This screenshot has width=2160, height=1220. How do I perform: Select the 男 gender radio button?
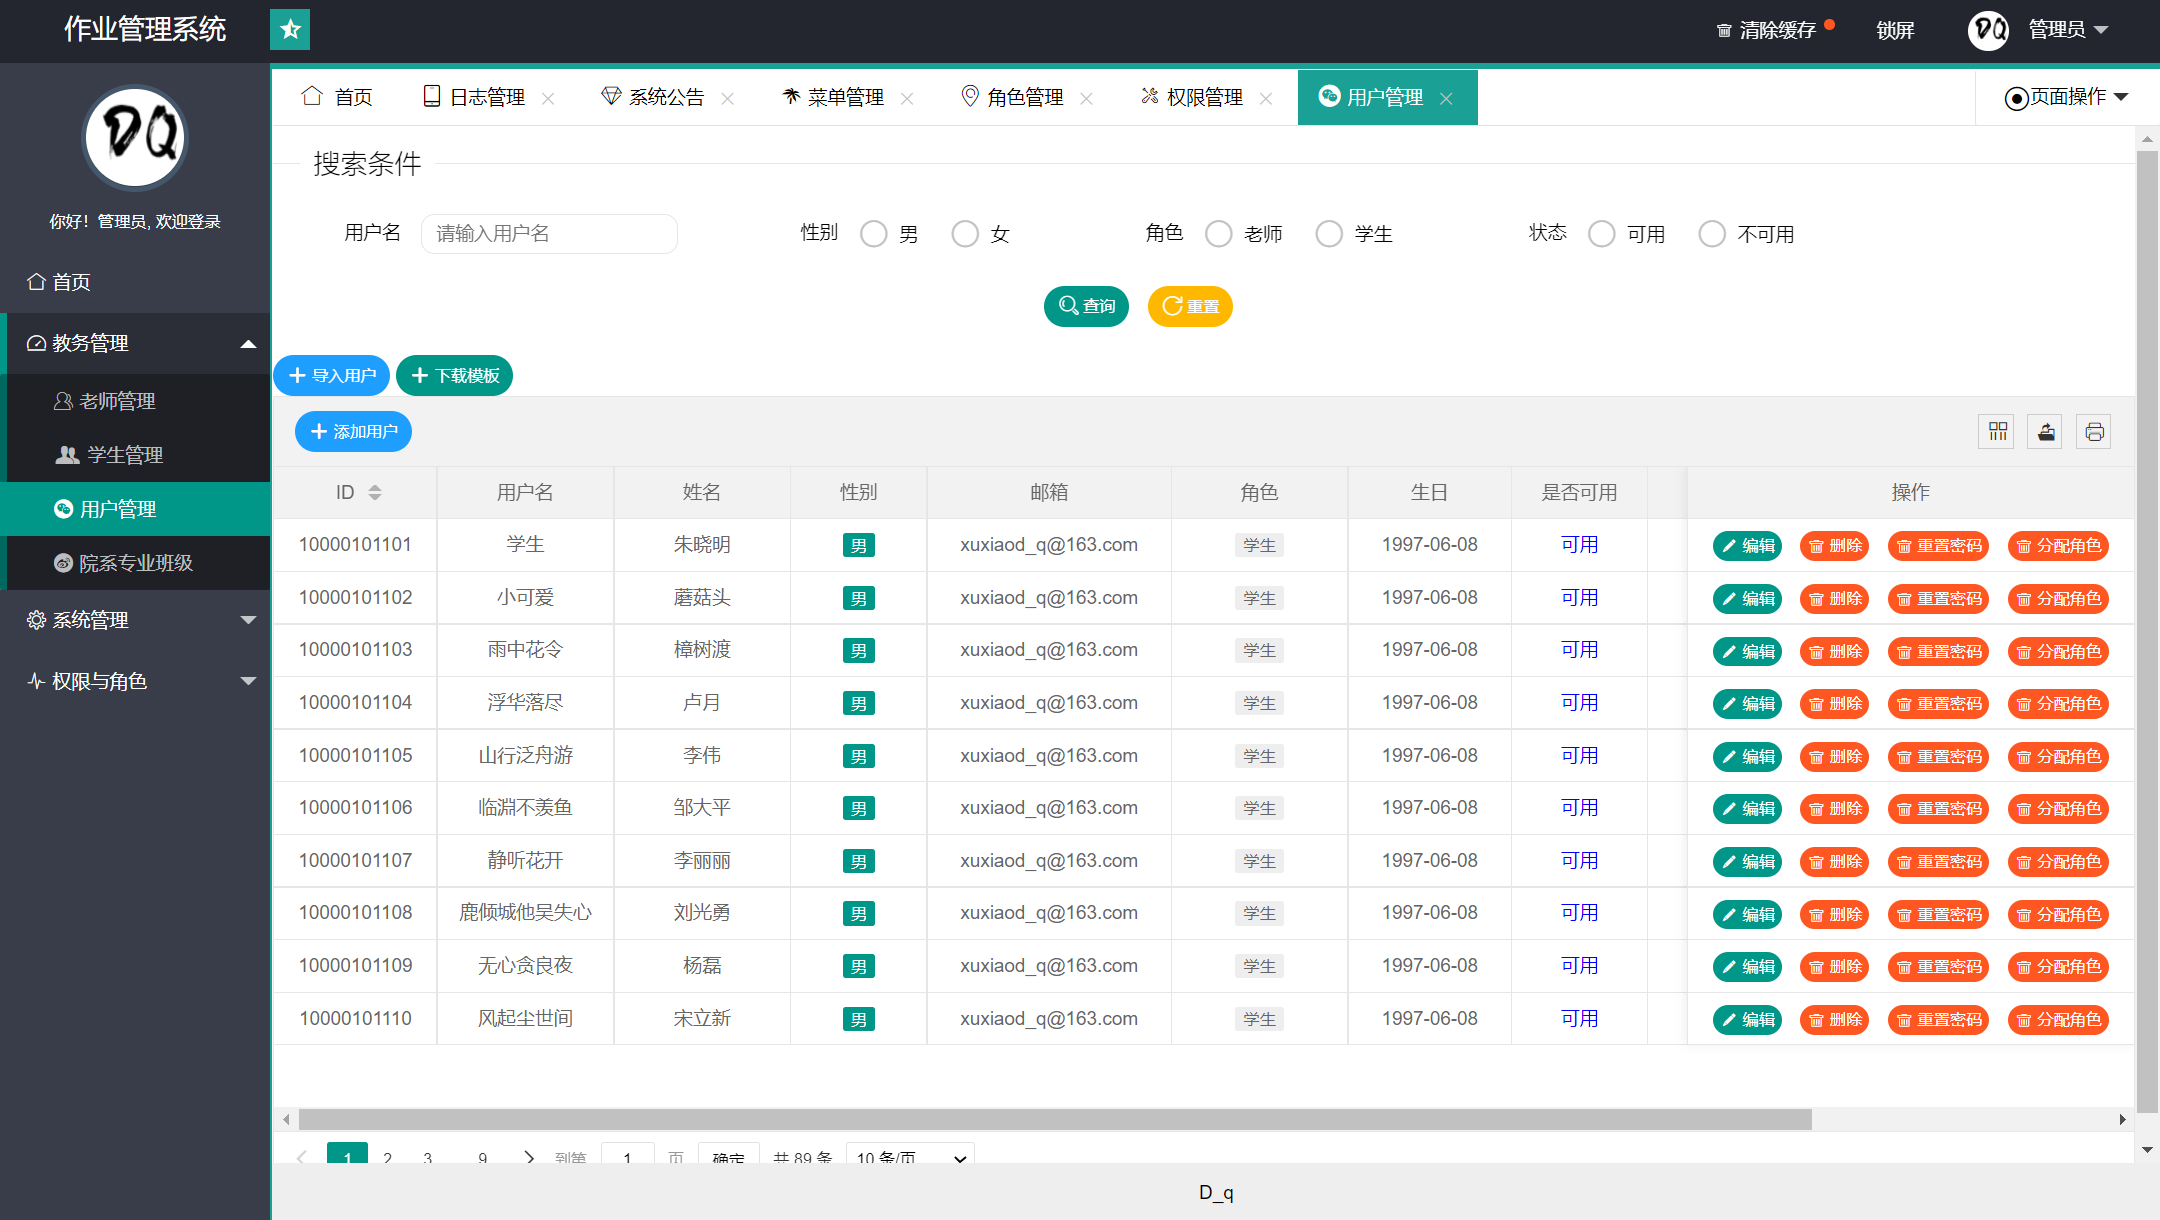pos(874,234)
